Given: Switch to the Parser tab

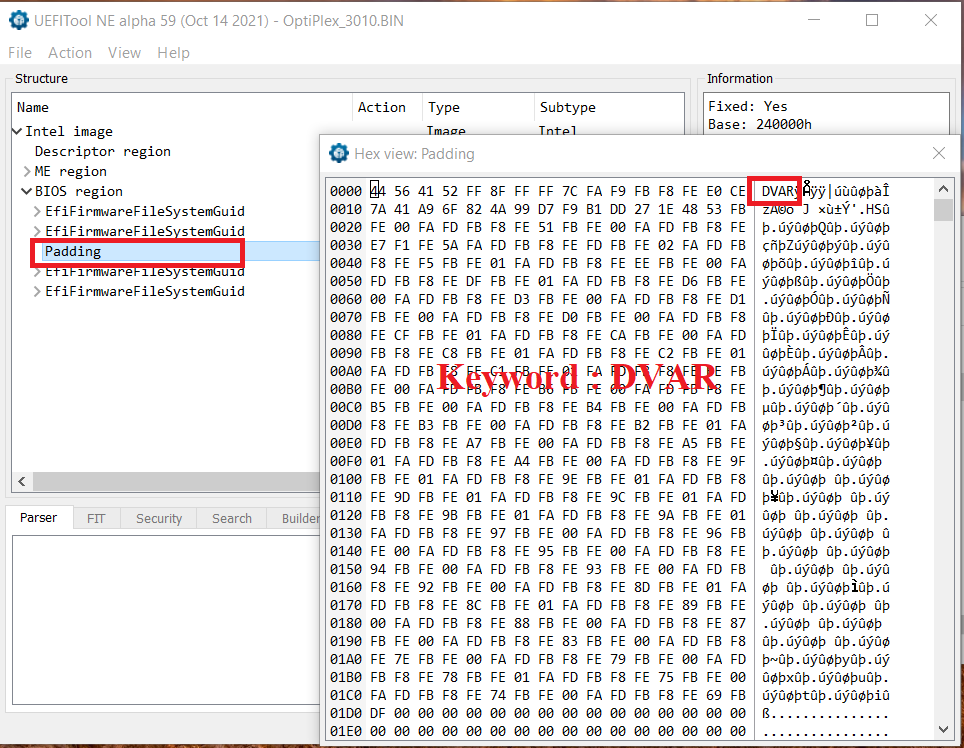Looking at the screenshot, I should click(39, 518).
